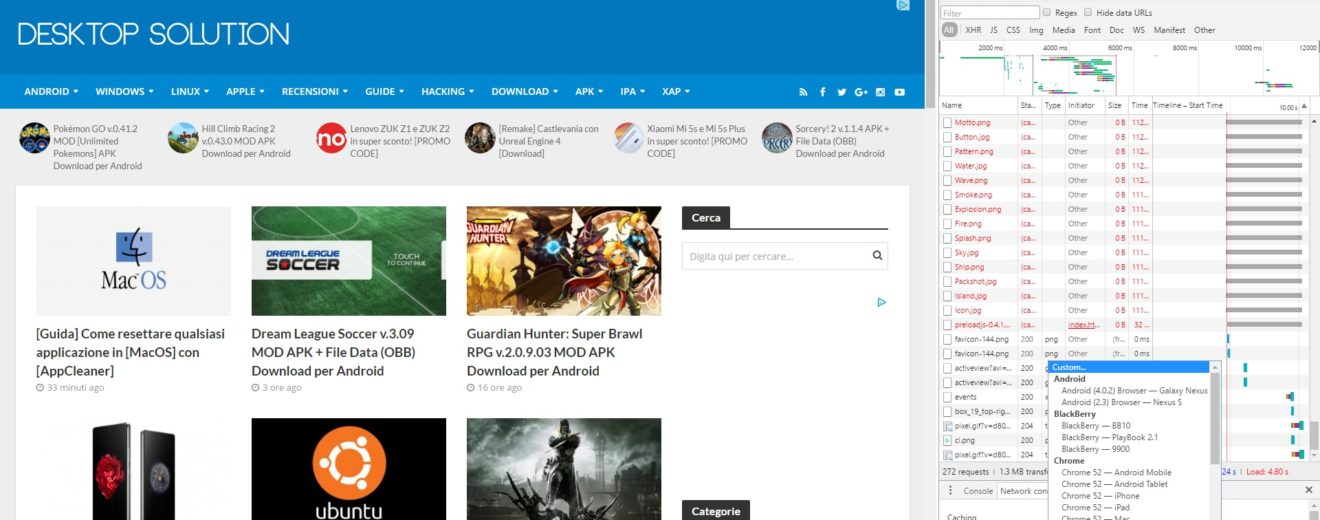Select Android (4.0.2) Browser — Galaxy Nexus option
The image size is (1320, 520).
[x=1134, y=391]
